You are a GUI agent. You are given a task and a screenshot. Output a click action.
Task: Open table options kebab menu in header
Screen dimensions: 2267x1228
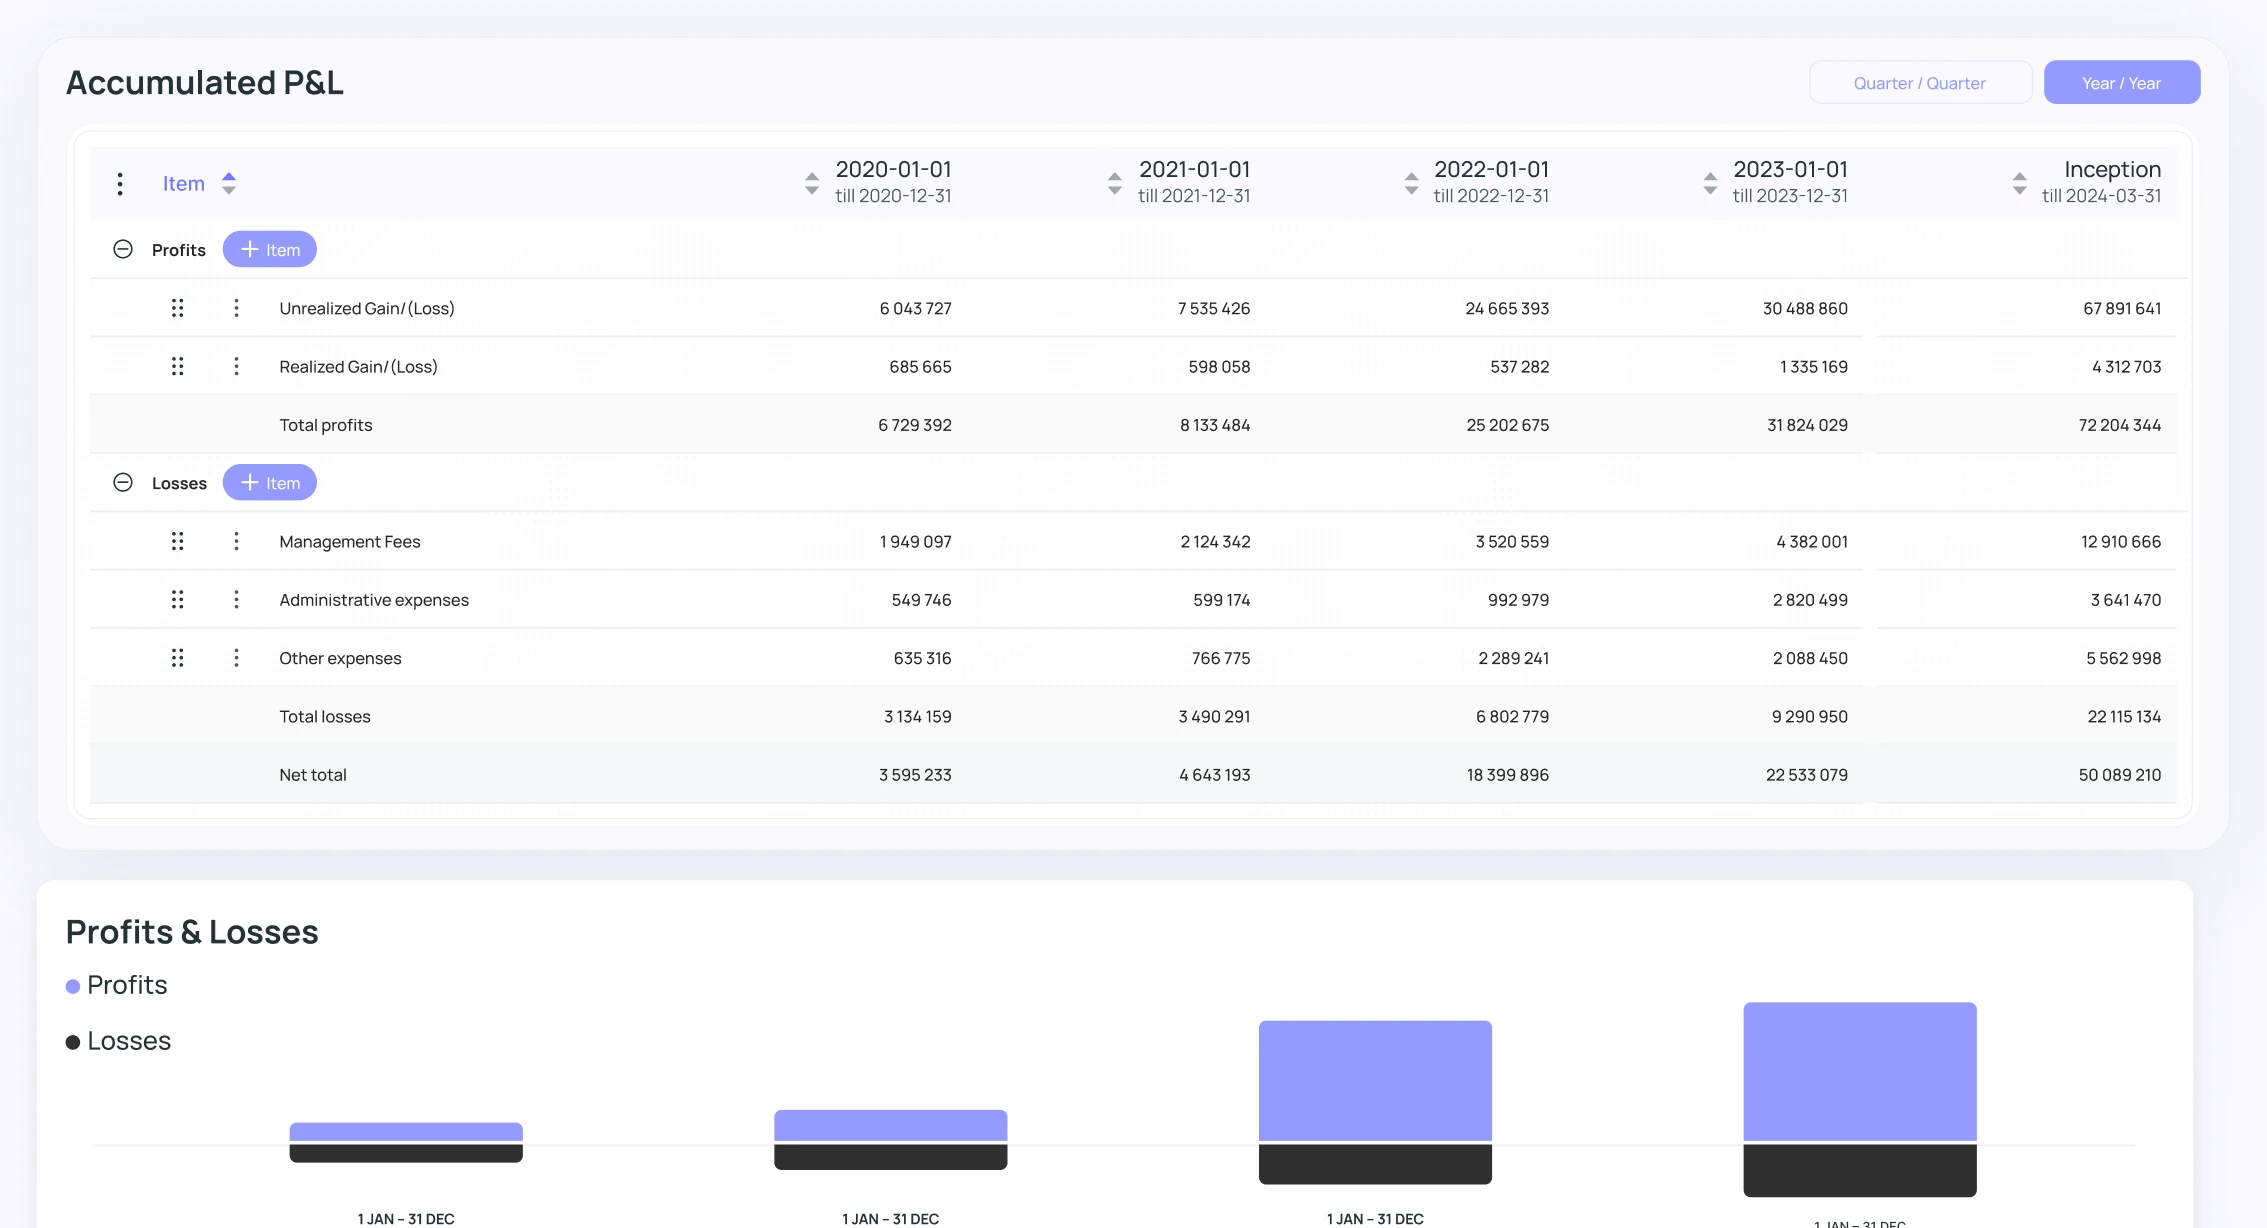pyautogui.click(x=120, y=184)
